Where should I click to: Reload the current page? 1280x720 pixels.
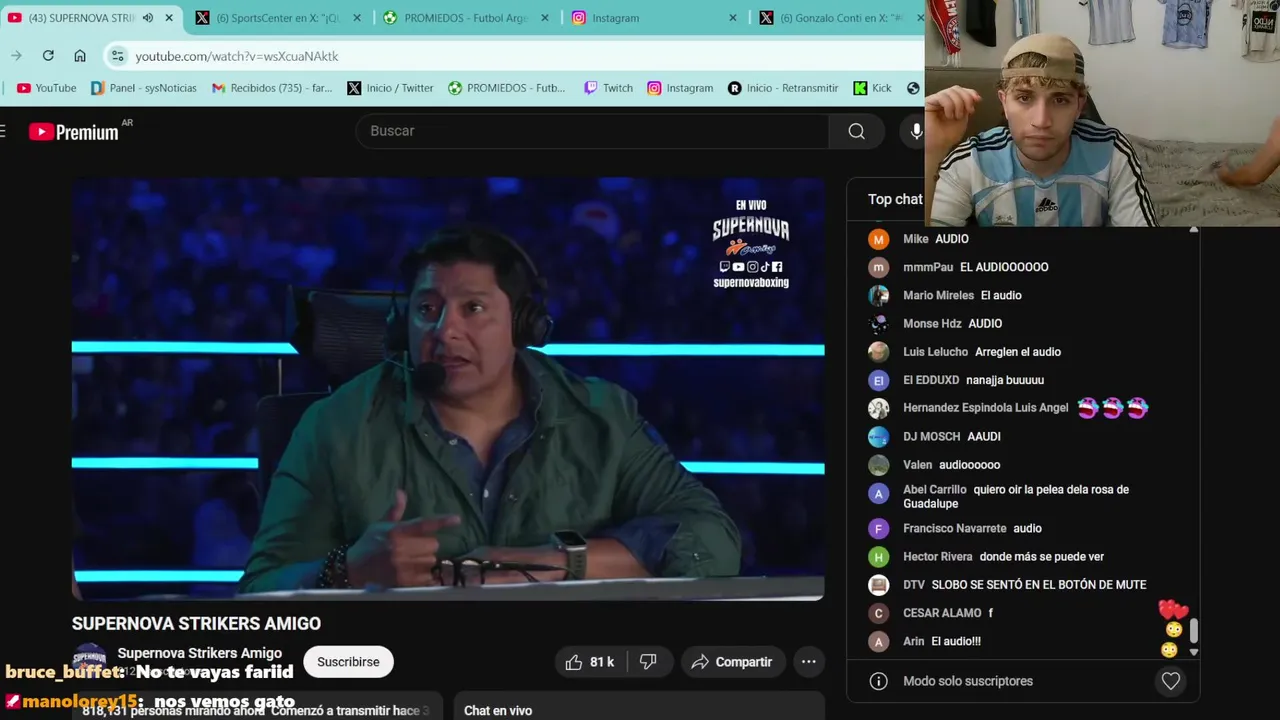[x=48, y=56]
